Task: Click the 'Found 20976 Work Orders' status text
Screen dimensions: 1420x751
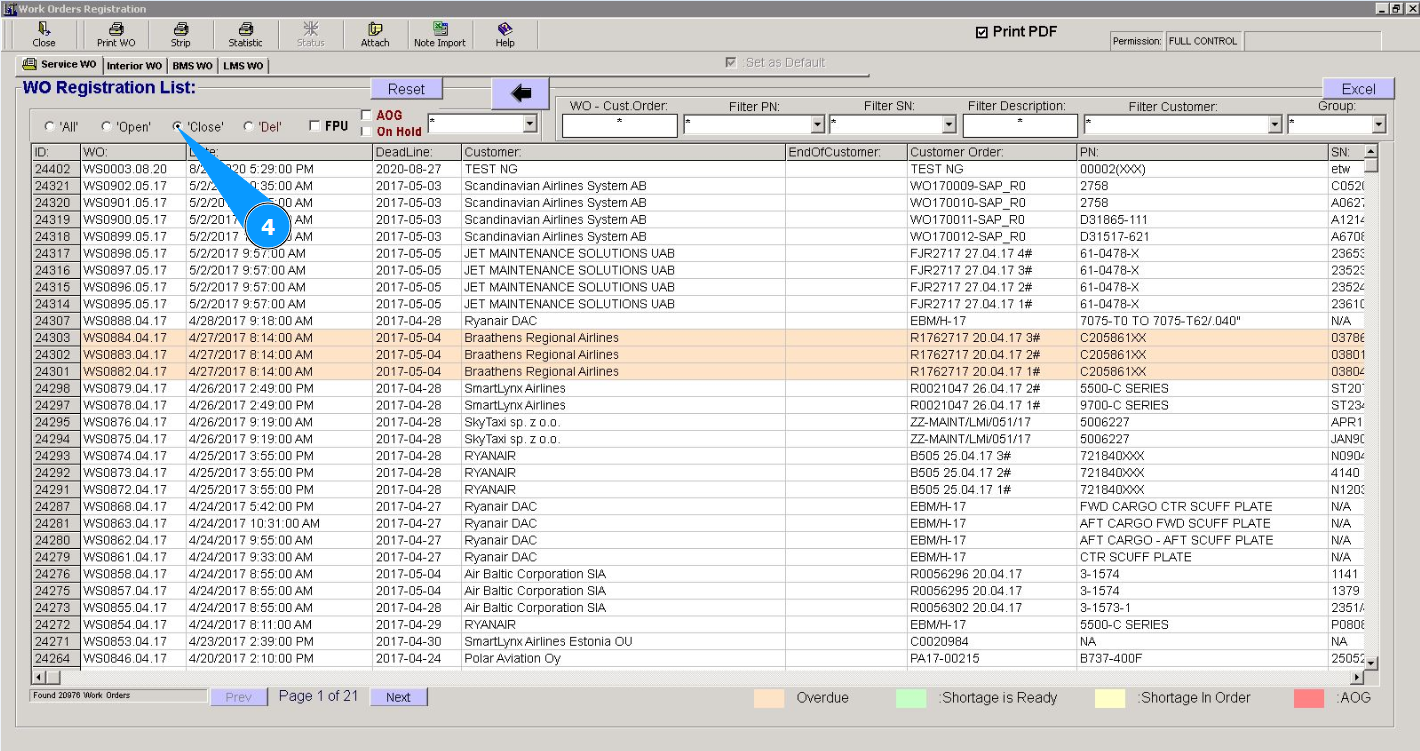Action: pos(81,695)
